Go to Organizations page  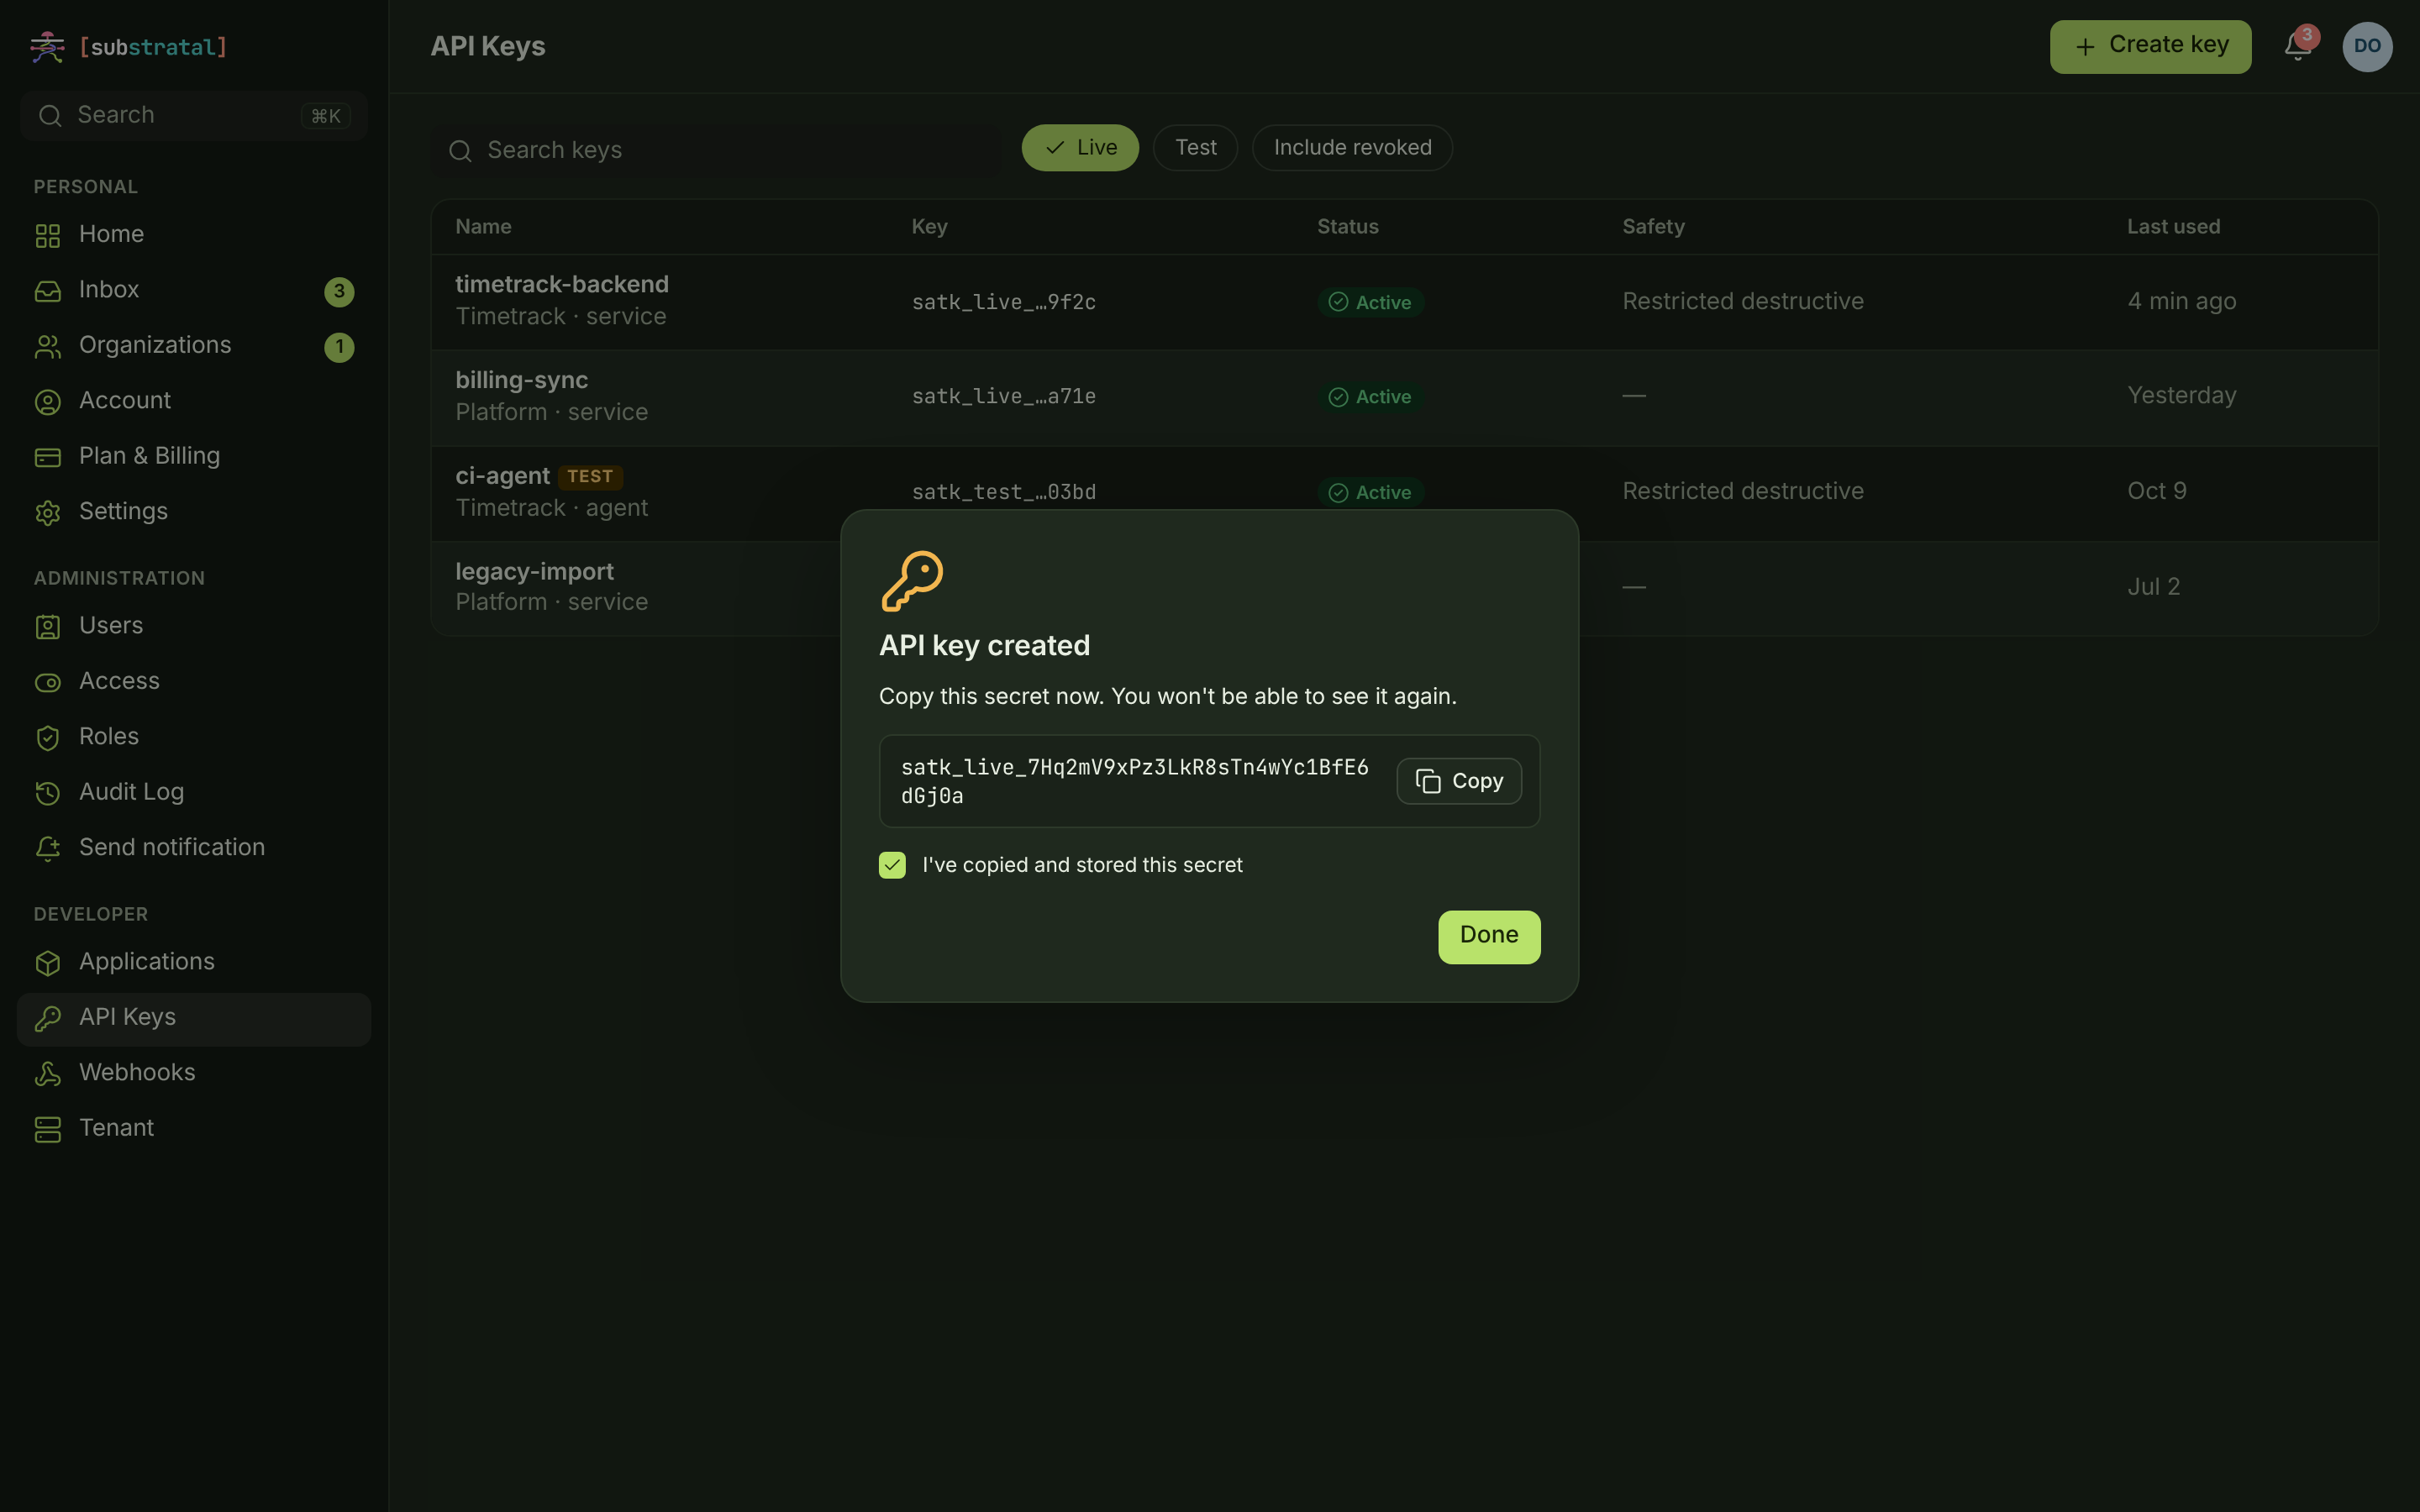[193, 345]
